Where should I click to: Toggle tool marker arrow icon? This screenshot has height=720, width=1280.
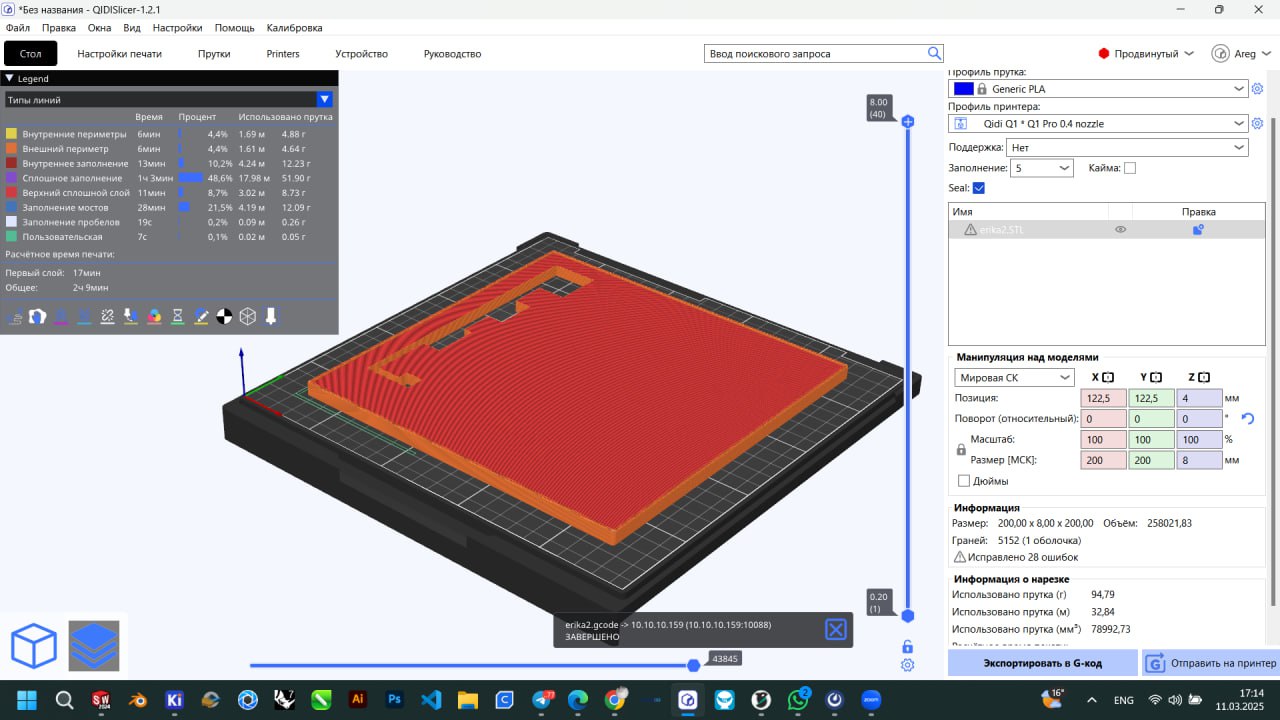click(271, 316)
